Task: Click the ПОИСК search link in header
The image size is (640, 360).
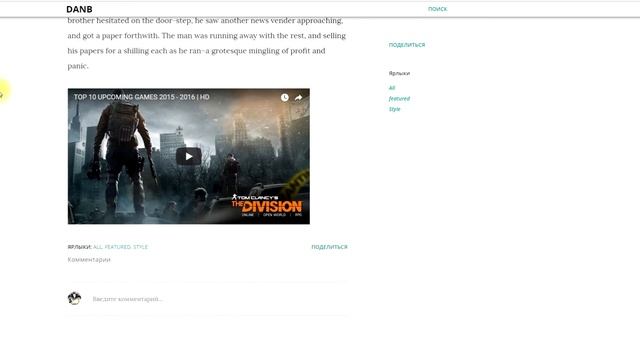Action: point(438,9)
